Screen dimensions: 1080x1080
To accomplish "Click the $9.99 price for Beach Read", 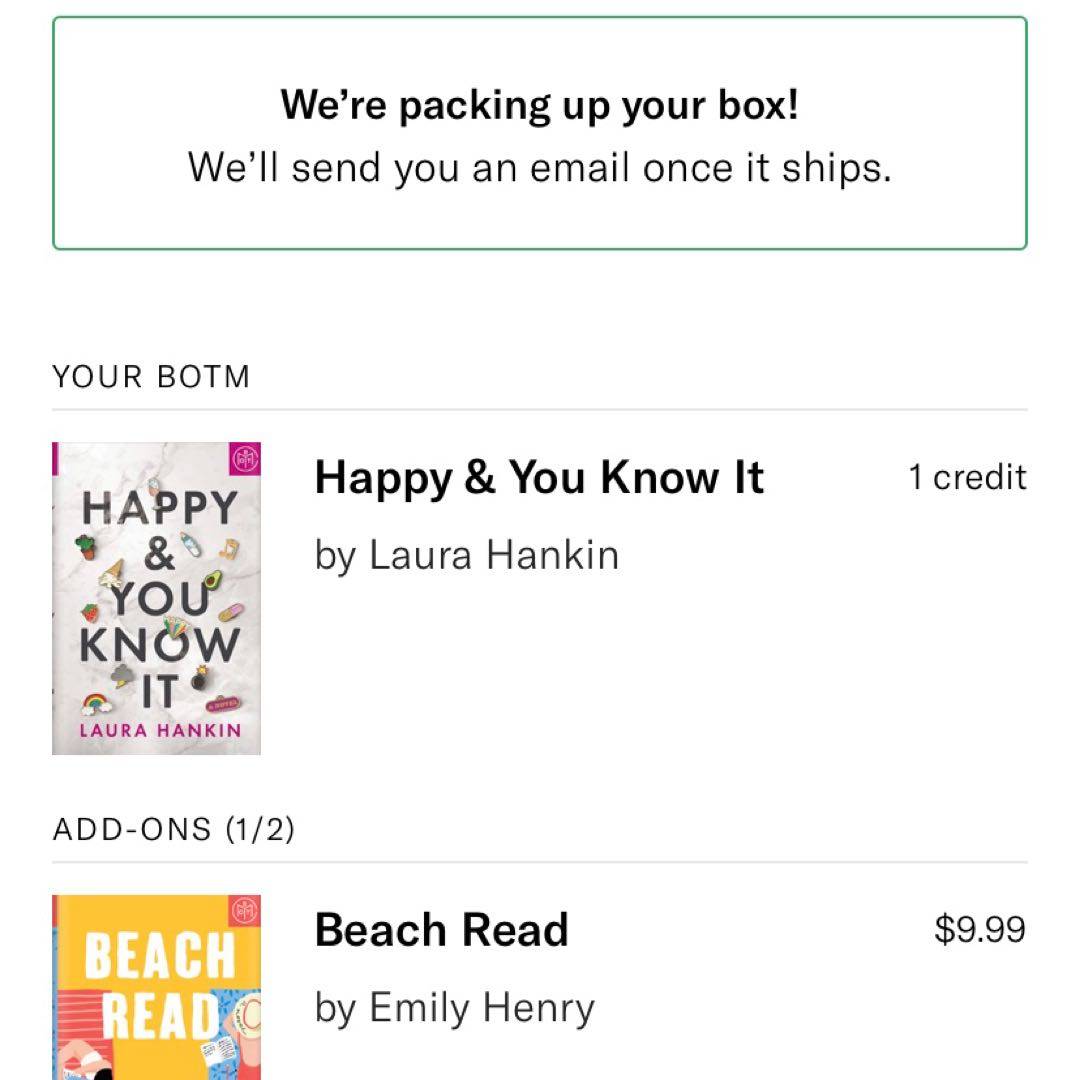I will pyautogui.click(x=979, y=930).
